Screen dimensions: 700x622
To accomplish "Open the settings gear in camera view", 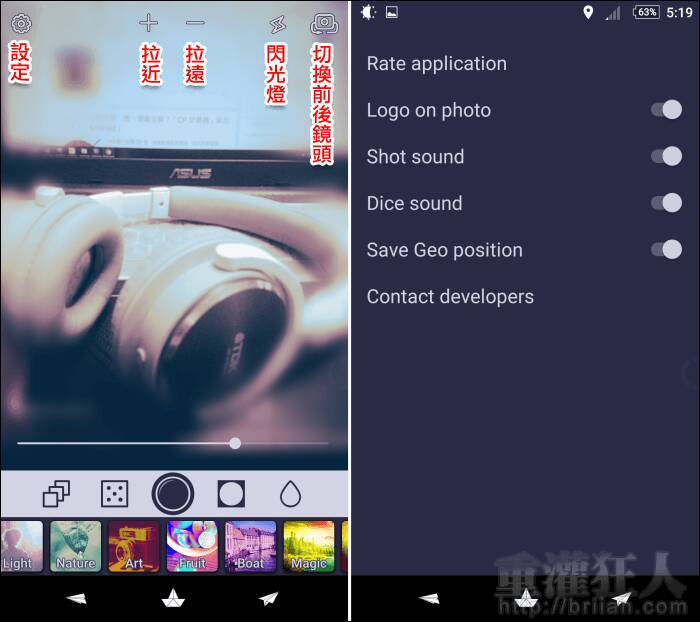I will tap(21, 23).
